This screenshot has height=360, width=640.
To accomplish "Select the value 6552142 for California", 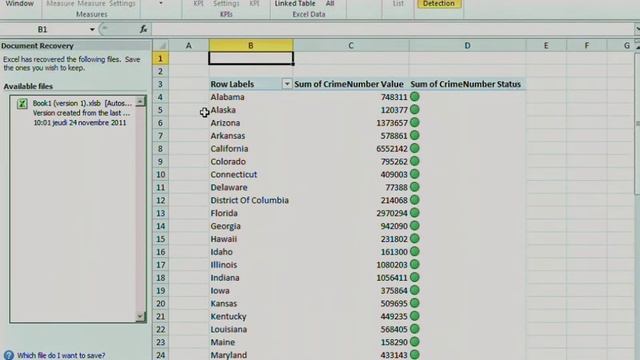I will (392, 149).
